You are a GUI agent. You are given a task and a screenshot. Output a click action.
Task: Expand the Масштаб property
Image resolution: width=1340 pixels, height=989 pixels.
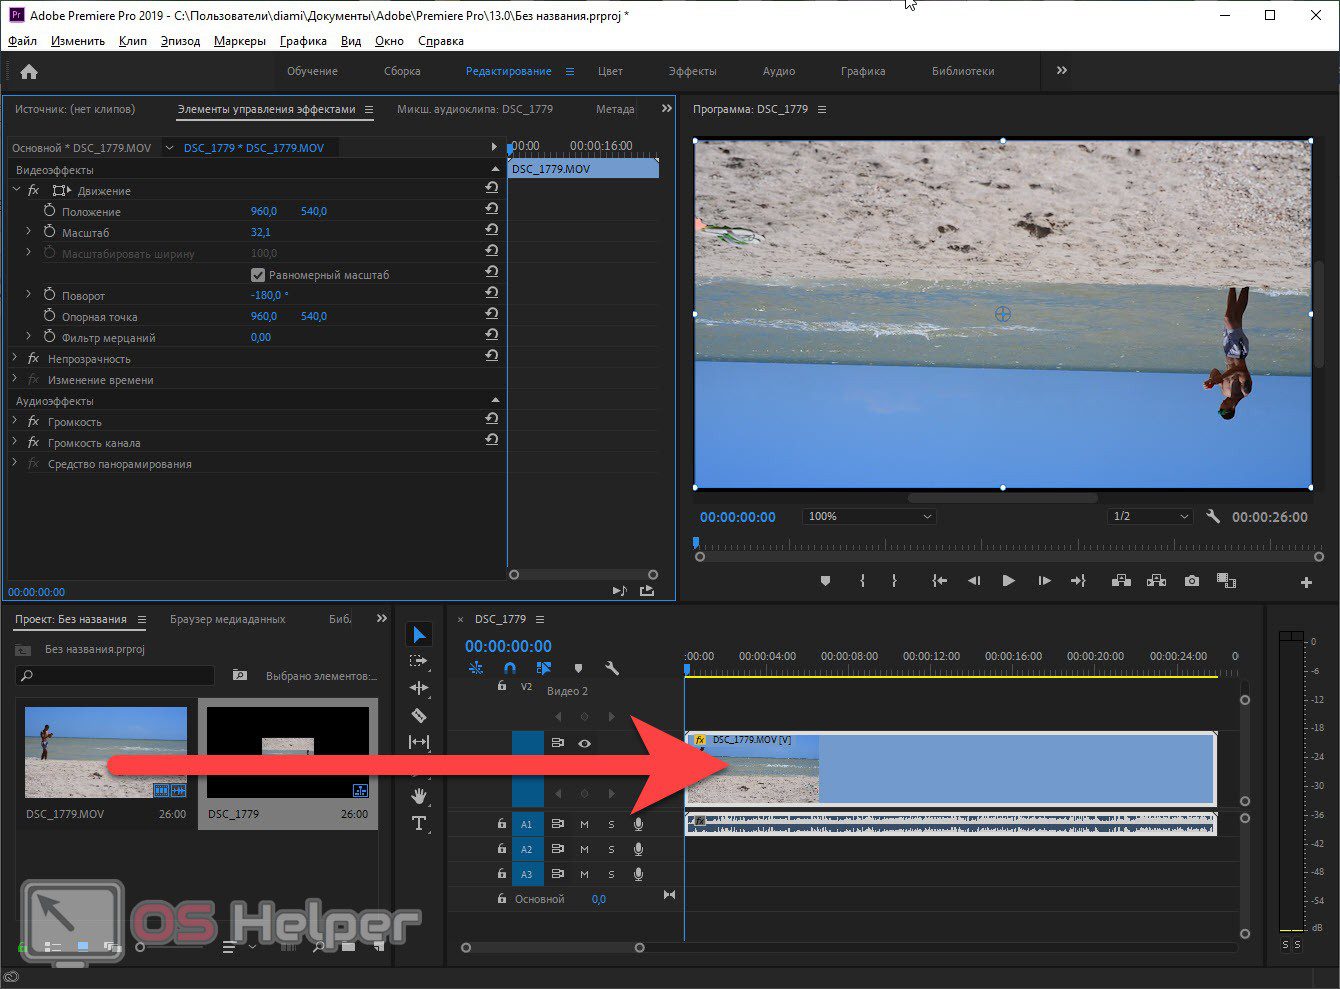coord(29,232)
